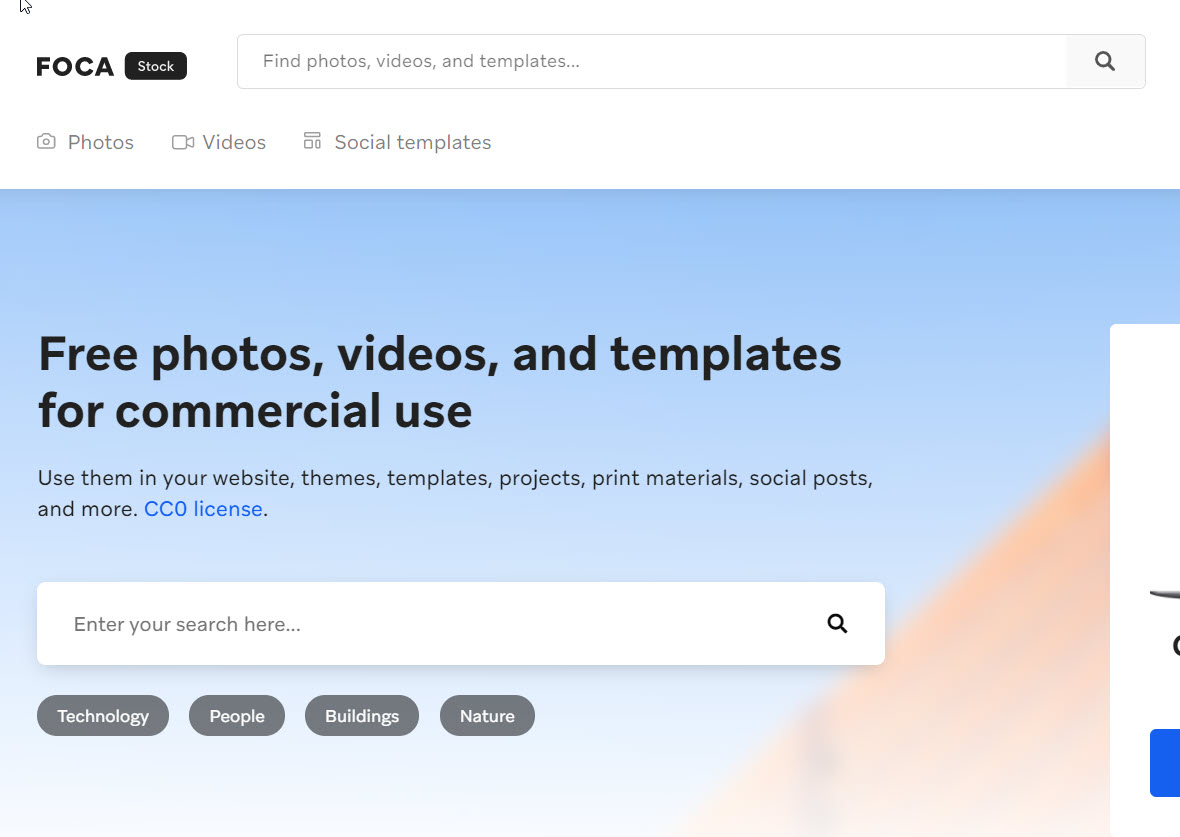Choose the Nature category tag
1180x837 pixels.
tap(487, 716)
